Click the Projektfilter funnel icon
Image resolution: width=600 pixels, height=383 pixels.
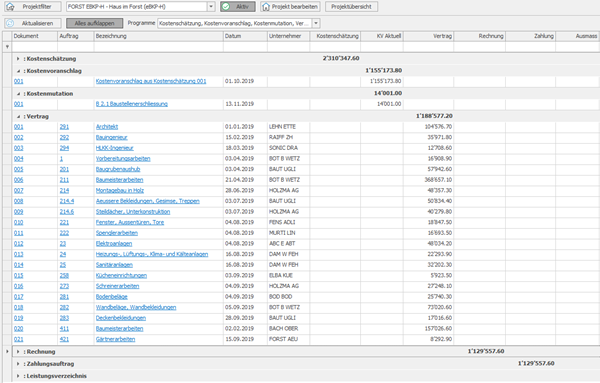(x=10, y=7)
